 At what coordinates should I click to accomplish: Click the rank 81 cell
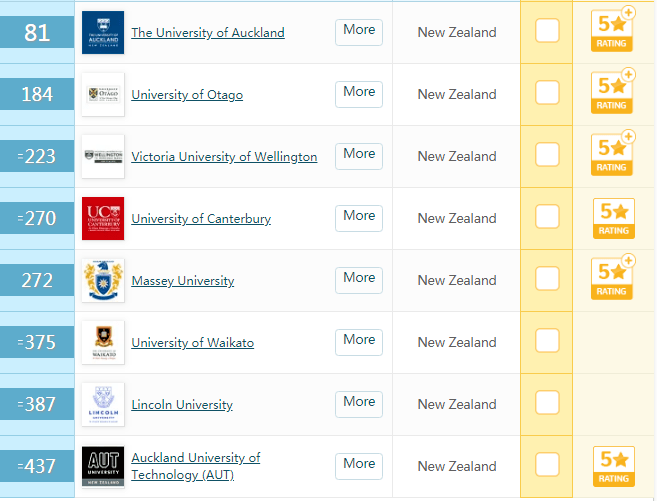pyautogui.click(x=37, y=33)
